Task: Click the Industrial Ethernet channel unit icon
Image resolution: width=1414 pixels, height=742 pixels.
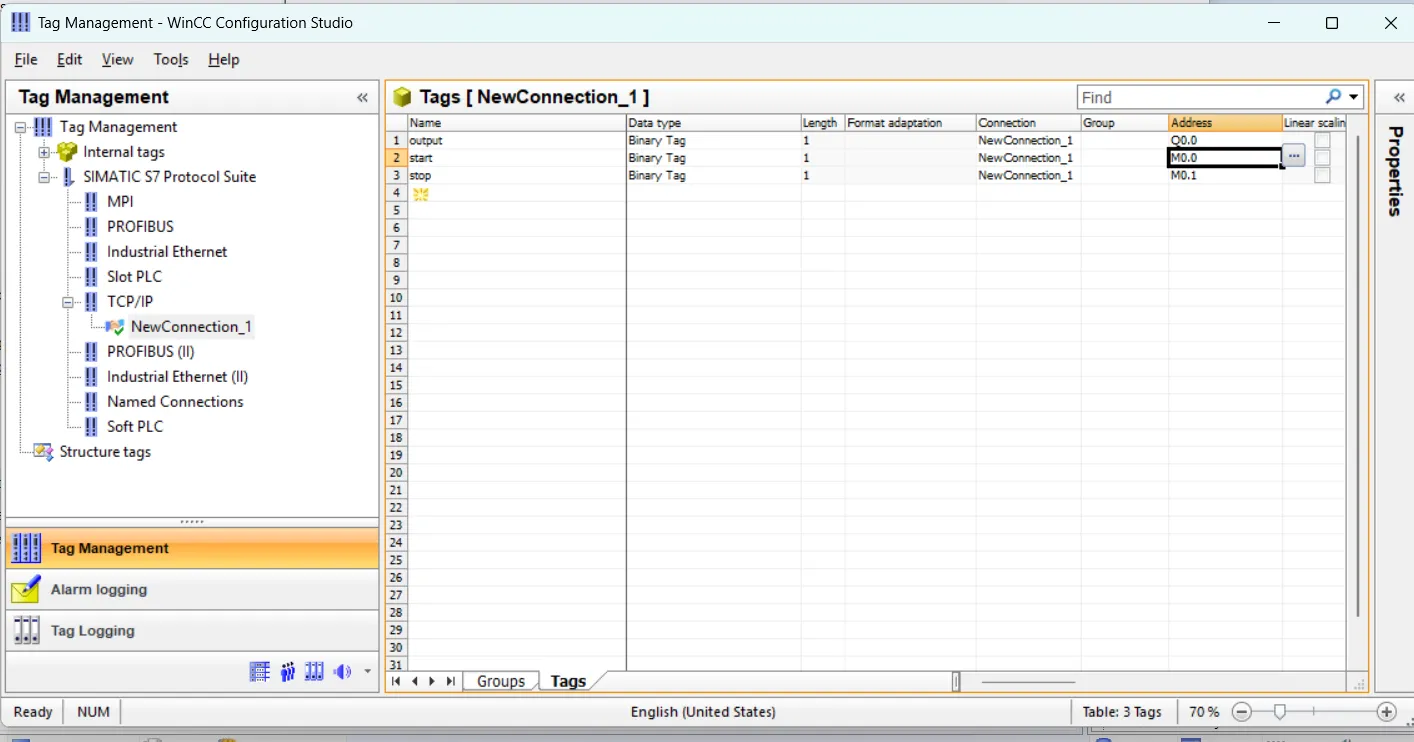Action: [x=92, y=251]
